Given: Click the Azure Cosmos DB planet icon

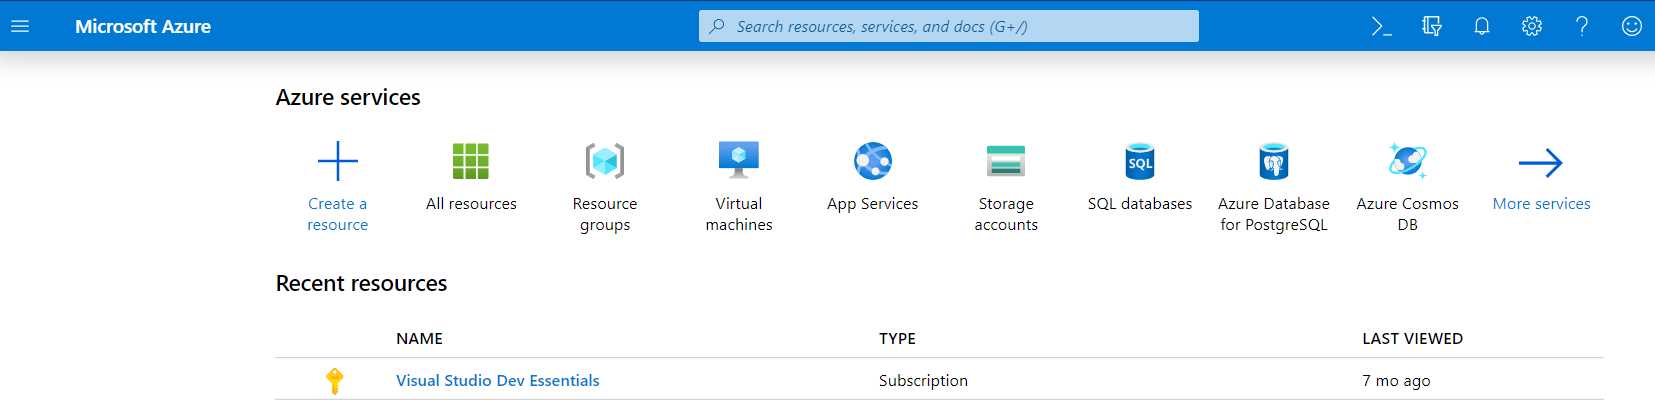Looking at the screenshot, I should click(1408, 161).
